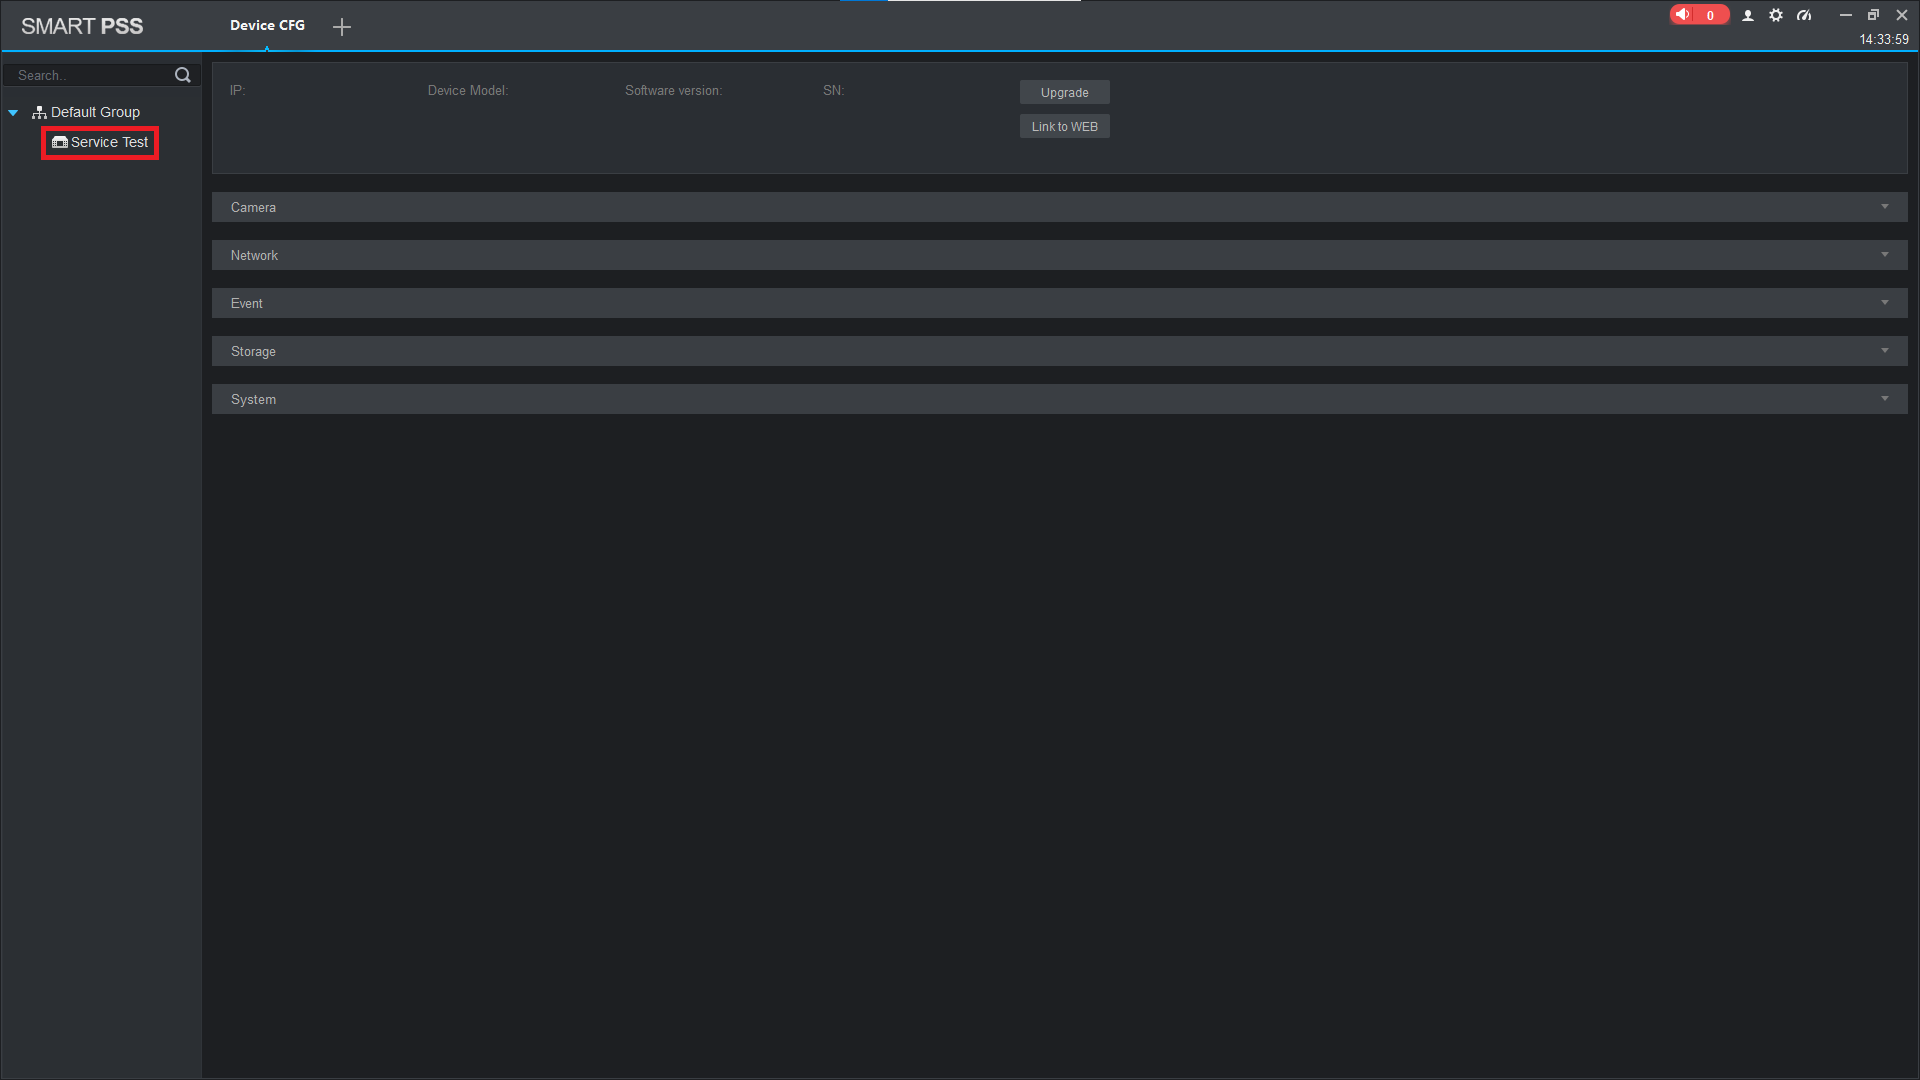Click the settings gear icon
This screenshot has height=1080, width=1920.
pos(1775,15)
